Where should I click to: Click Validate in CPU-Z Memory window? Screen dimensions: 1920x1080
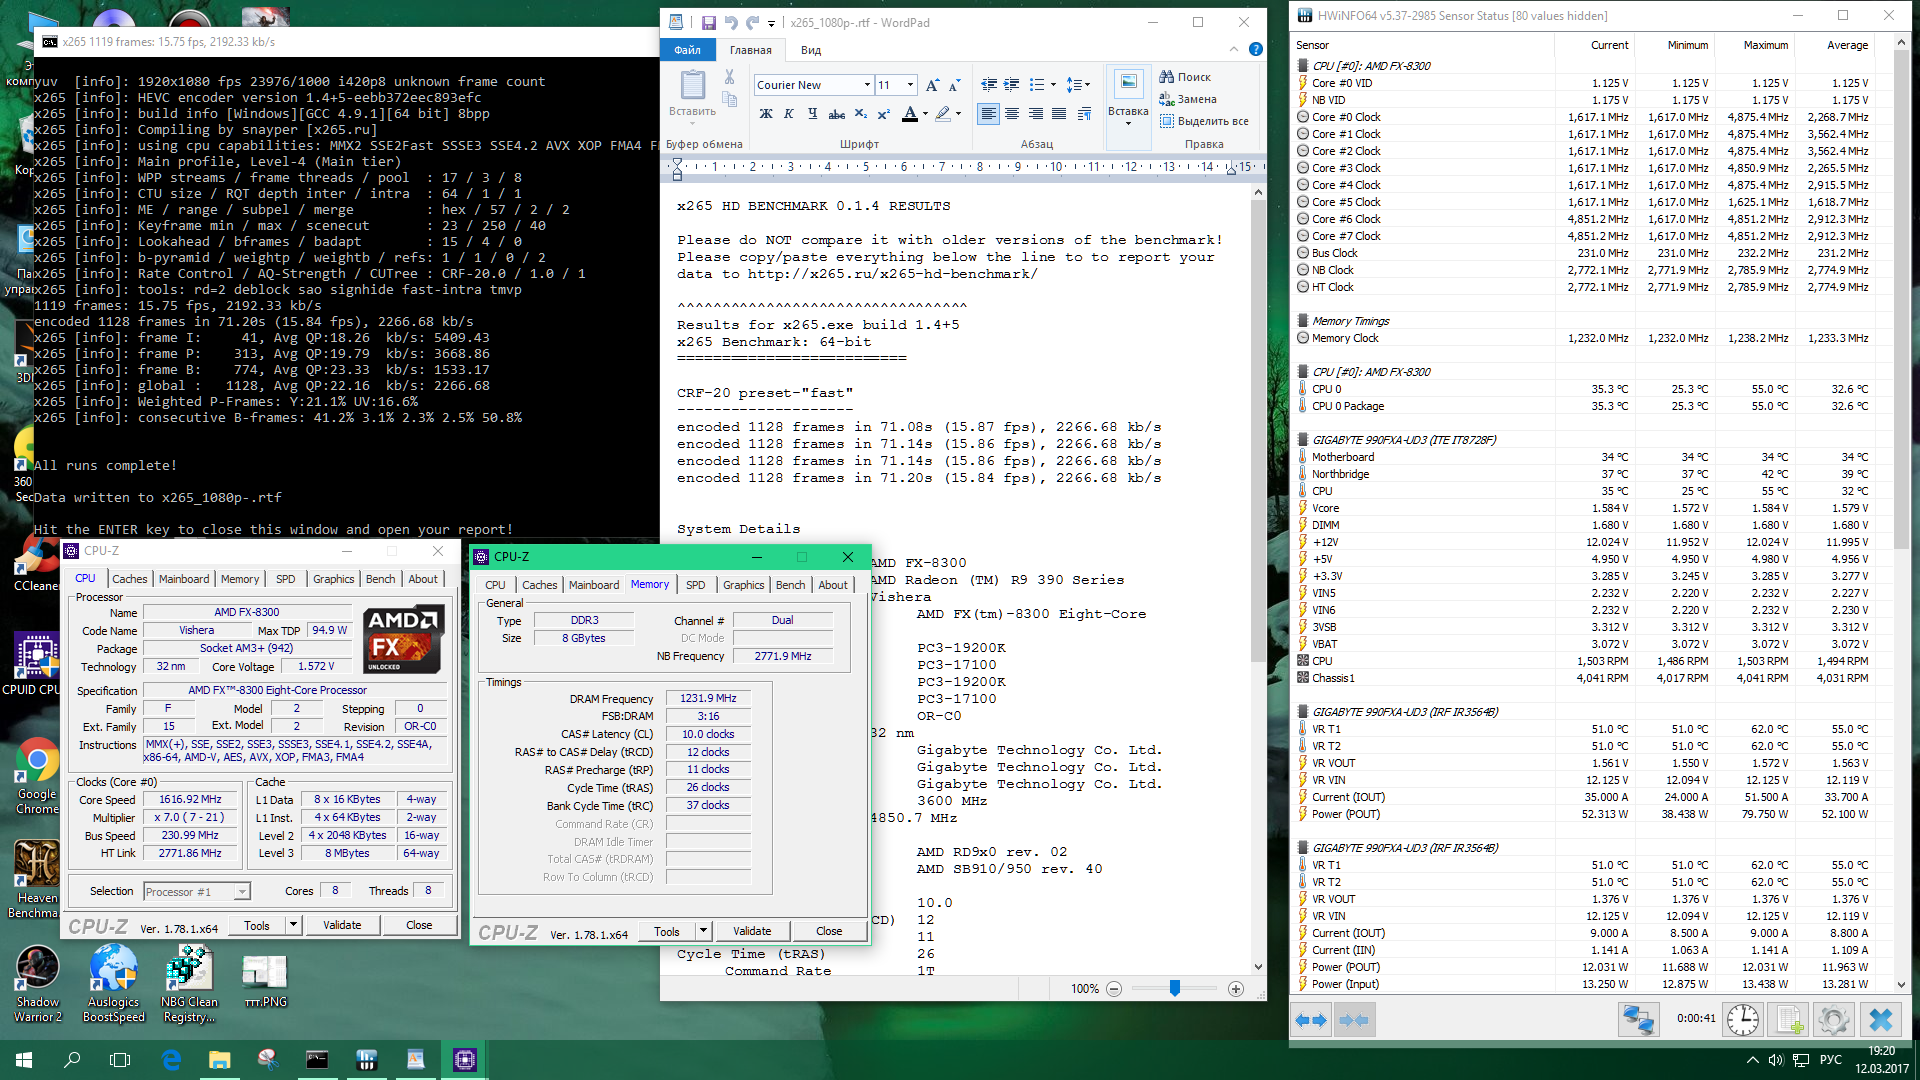coord(752,931)
